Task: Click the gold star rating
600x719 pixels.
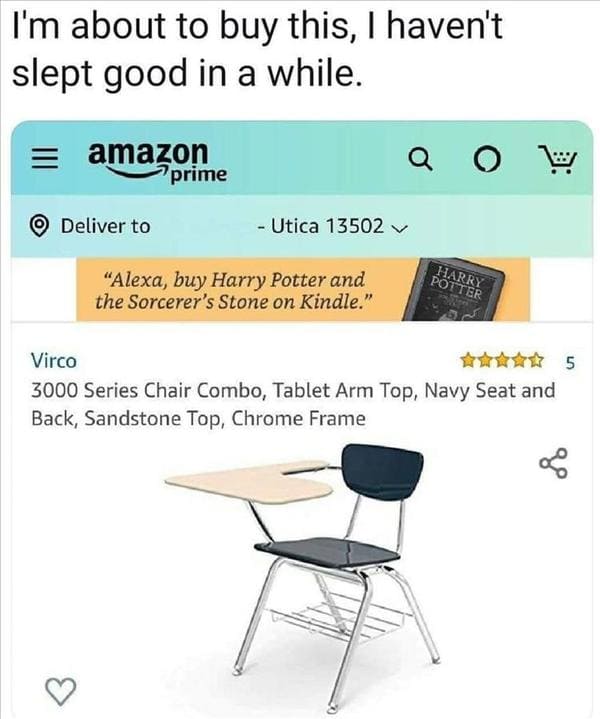Action: (x=502, y=361)
